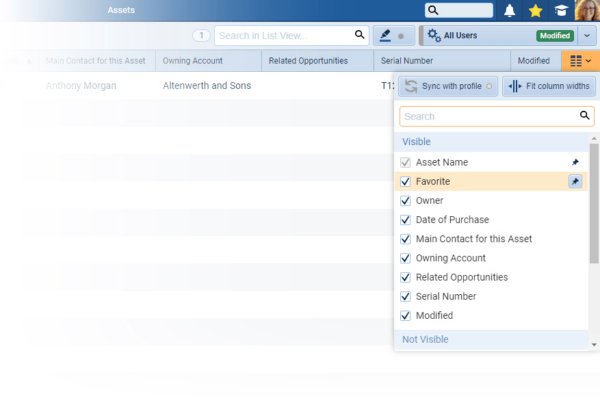Pin the Favorite column
The height and width of the screenshot is (403, 600).
575,181
